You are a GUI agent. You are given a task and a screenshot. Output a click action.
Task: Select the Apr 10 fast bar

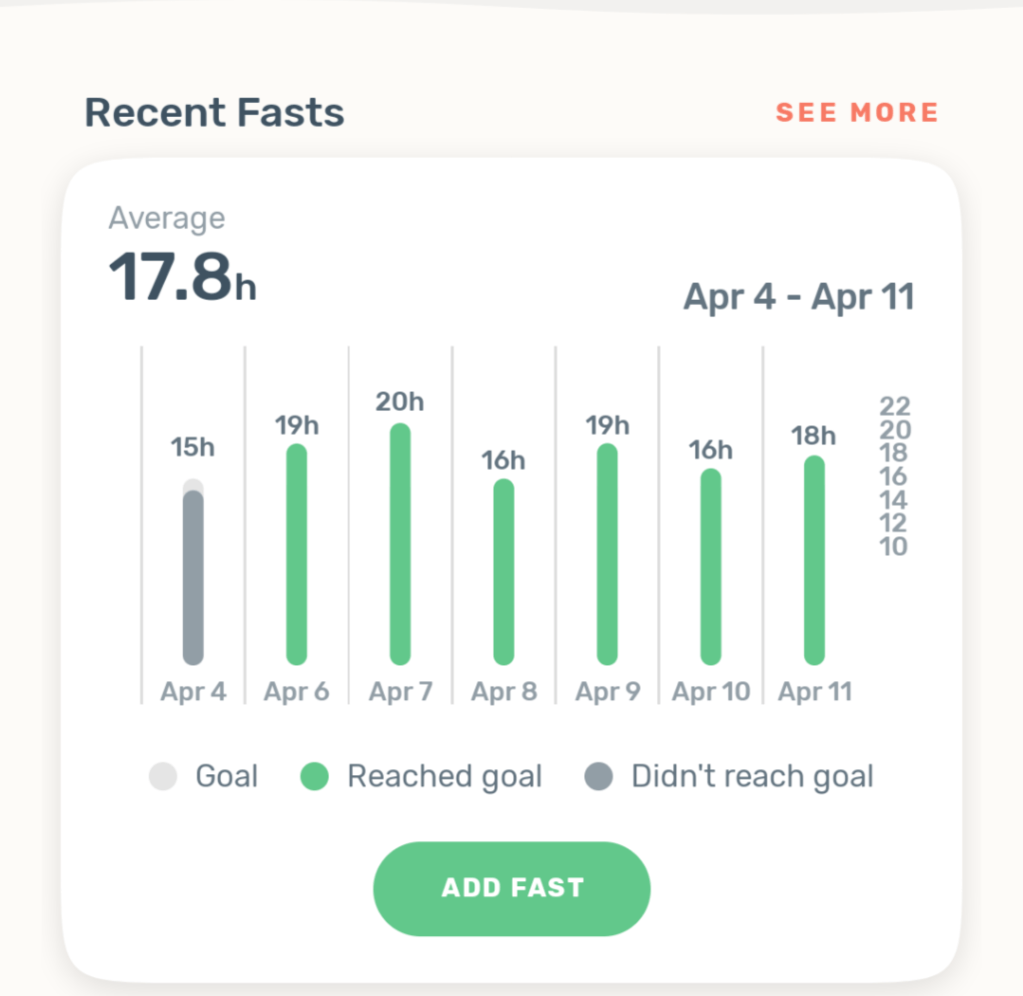(710, 566)
